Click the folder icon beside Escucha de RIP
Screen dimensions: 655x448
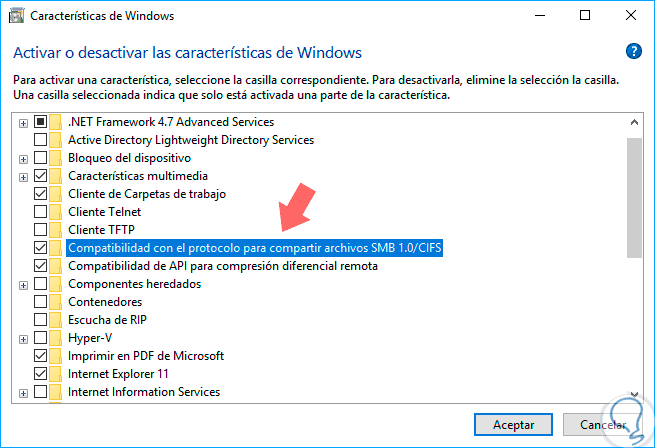(57, 320)
